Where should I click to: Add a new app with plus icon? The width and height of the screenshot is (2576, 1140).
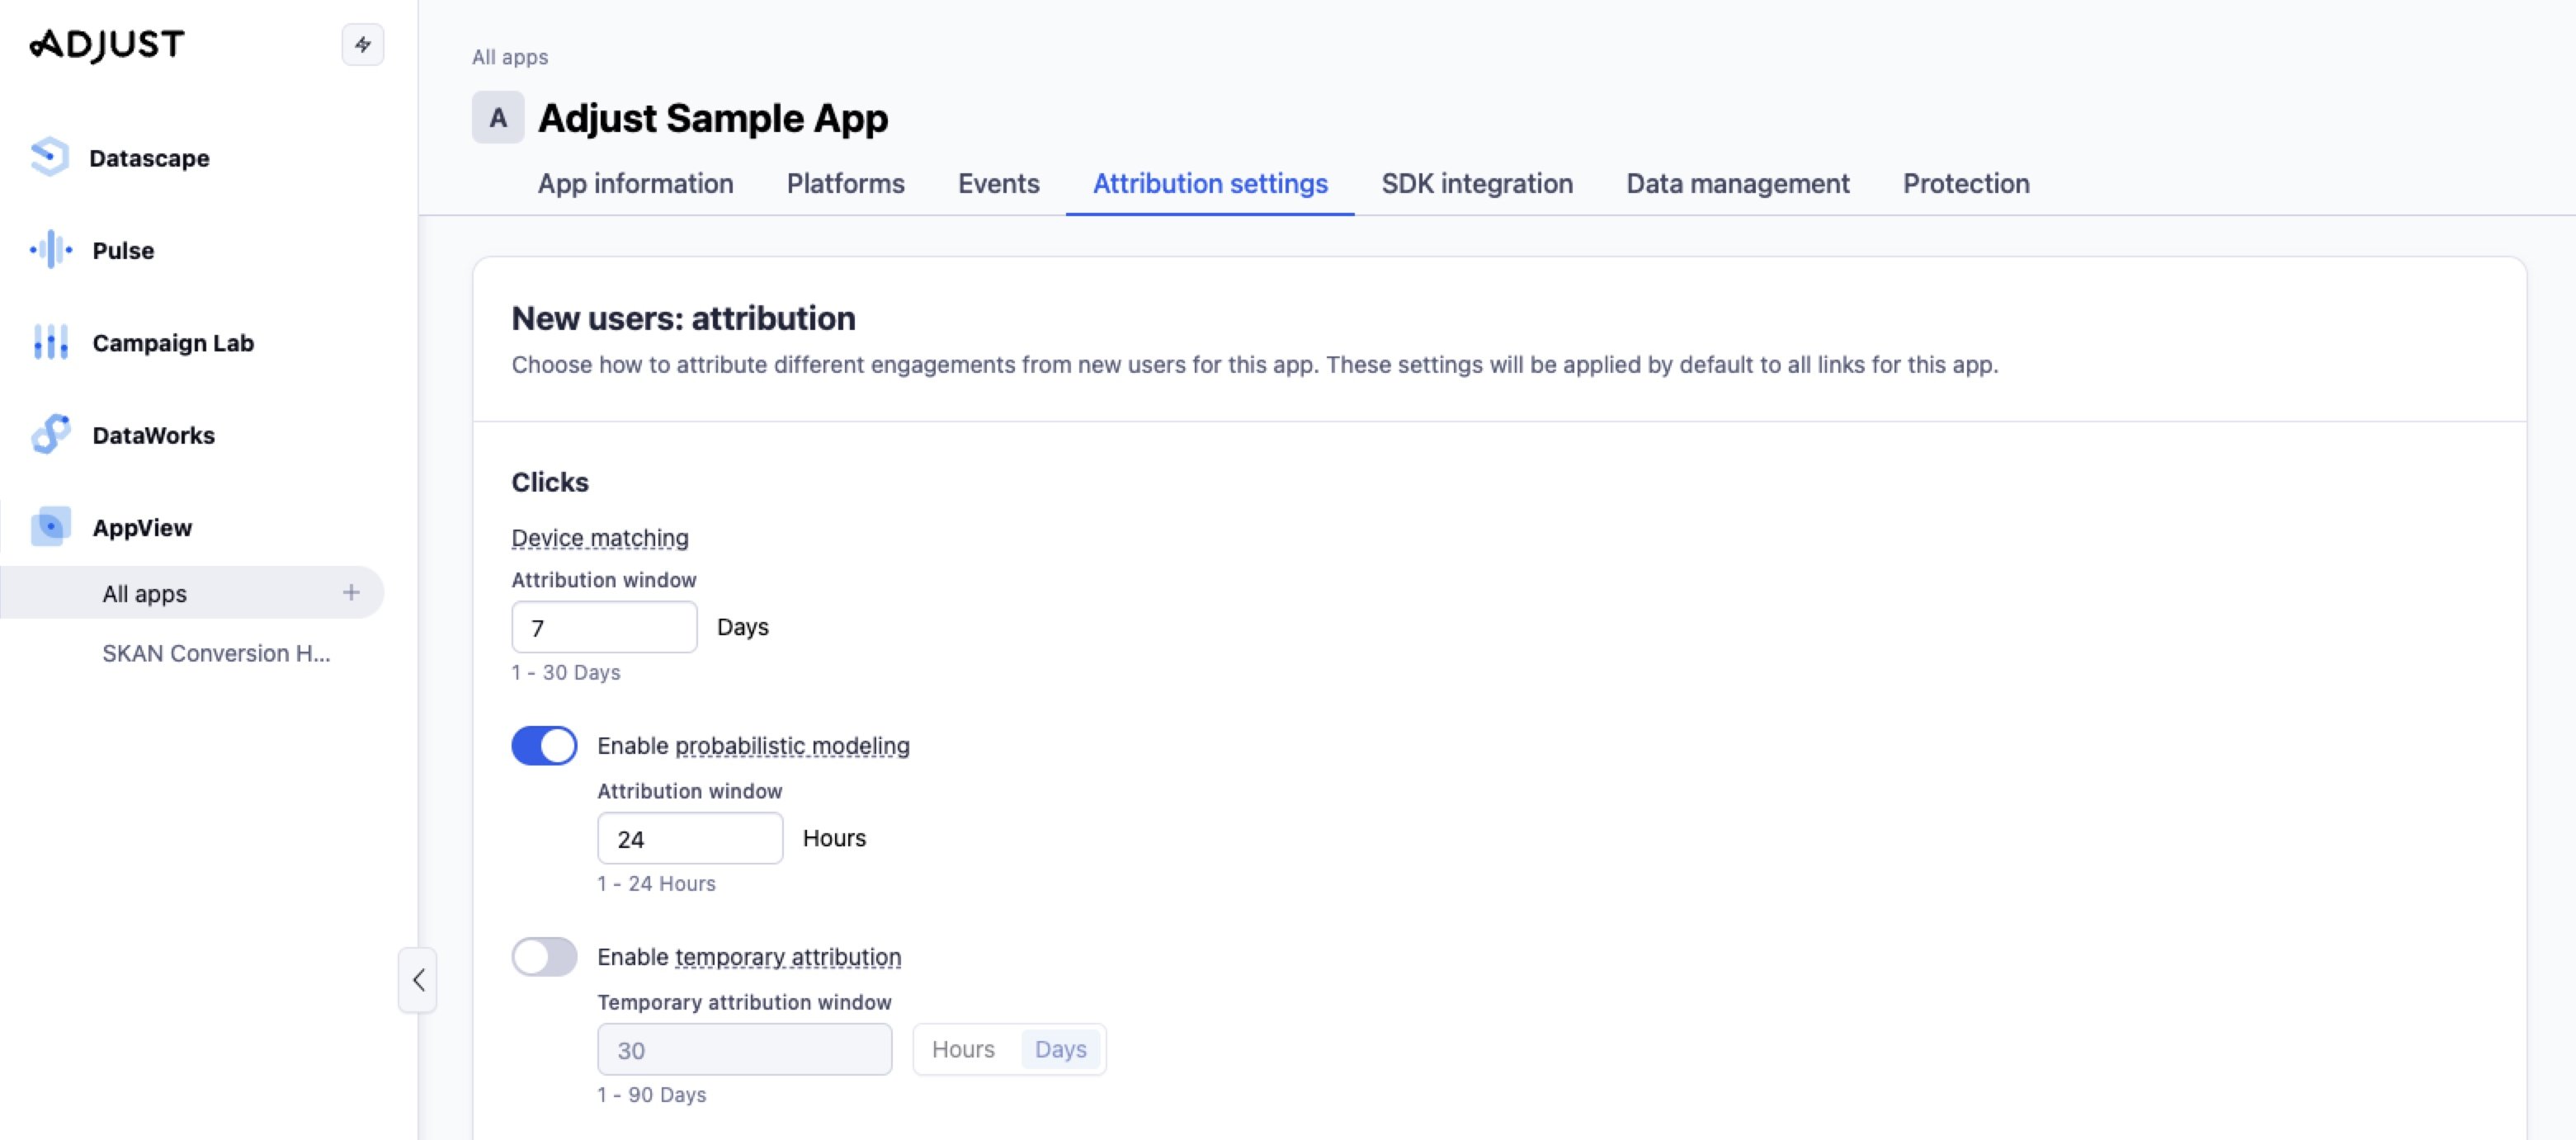(351, 592)
